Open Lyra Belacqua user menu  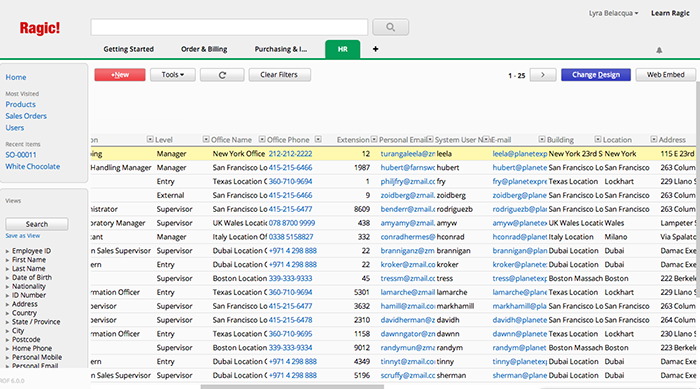coord(613,13)
